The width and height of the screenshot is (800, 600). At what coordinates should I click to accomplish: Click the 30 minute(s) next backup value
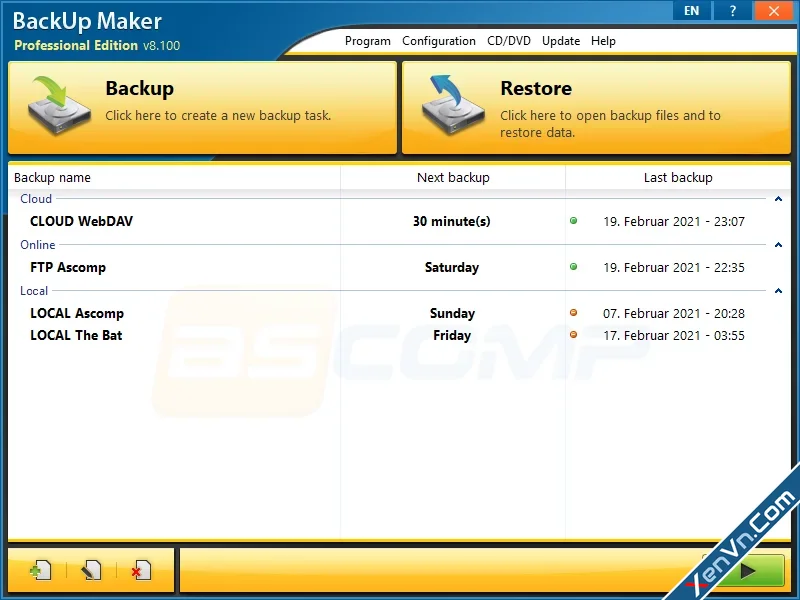tap(452, 221)
